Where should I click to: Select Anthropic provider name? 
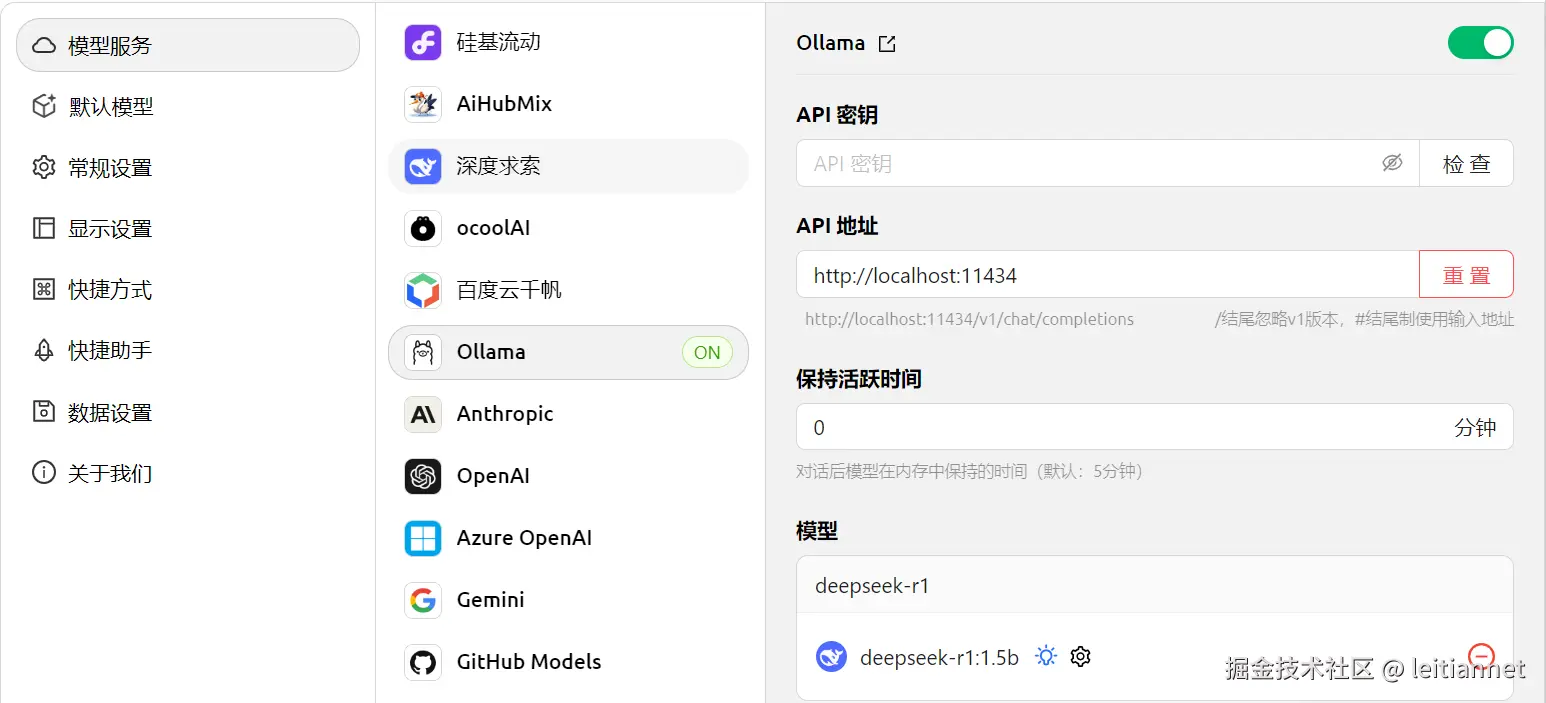pos(505,414)
